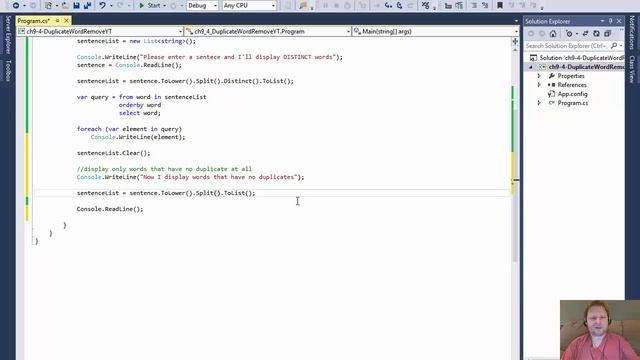Pin the Program.cs tab

click(x=58, y=20)
